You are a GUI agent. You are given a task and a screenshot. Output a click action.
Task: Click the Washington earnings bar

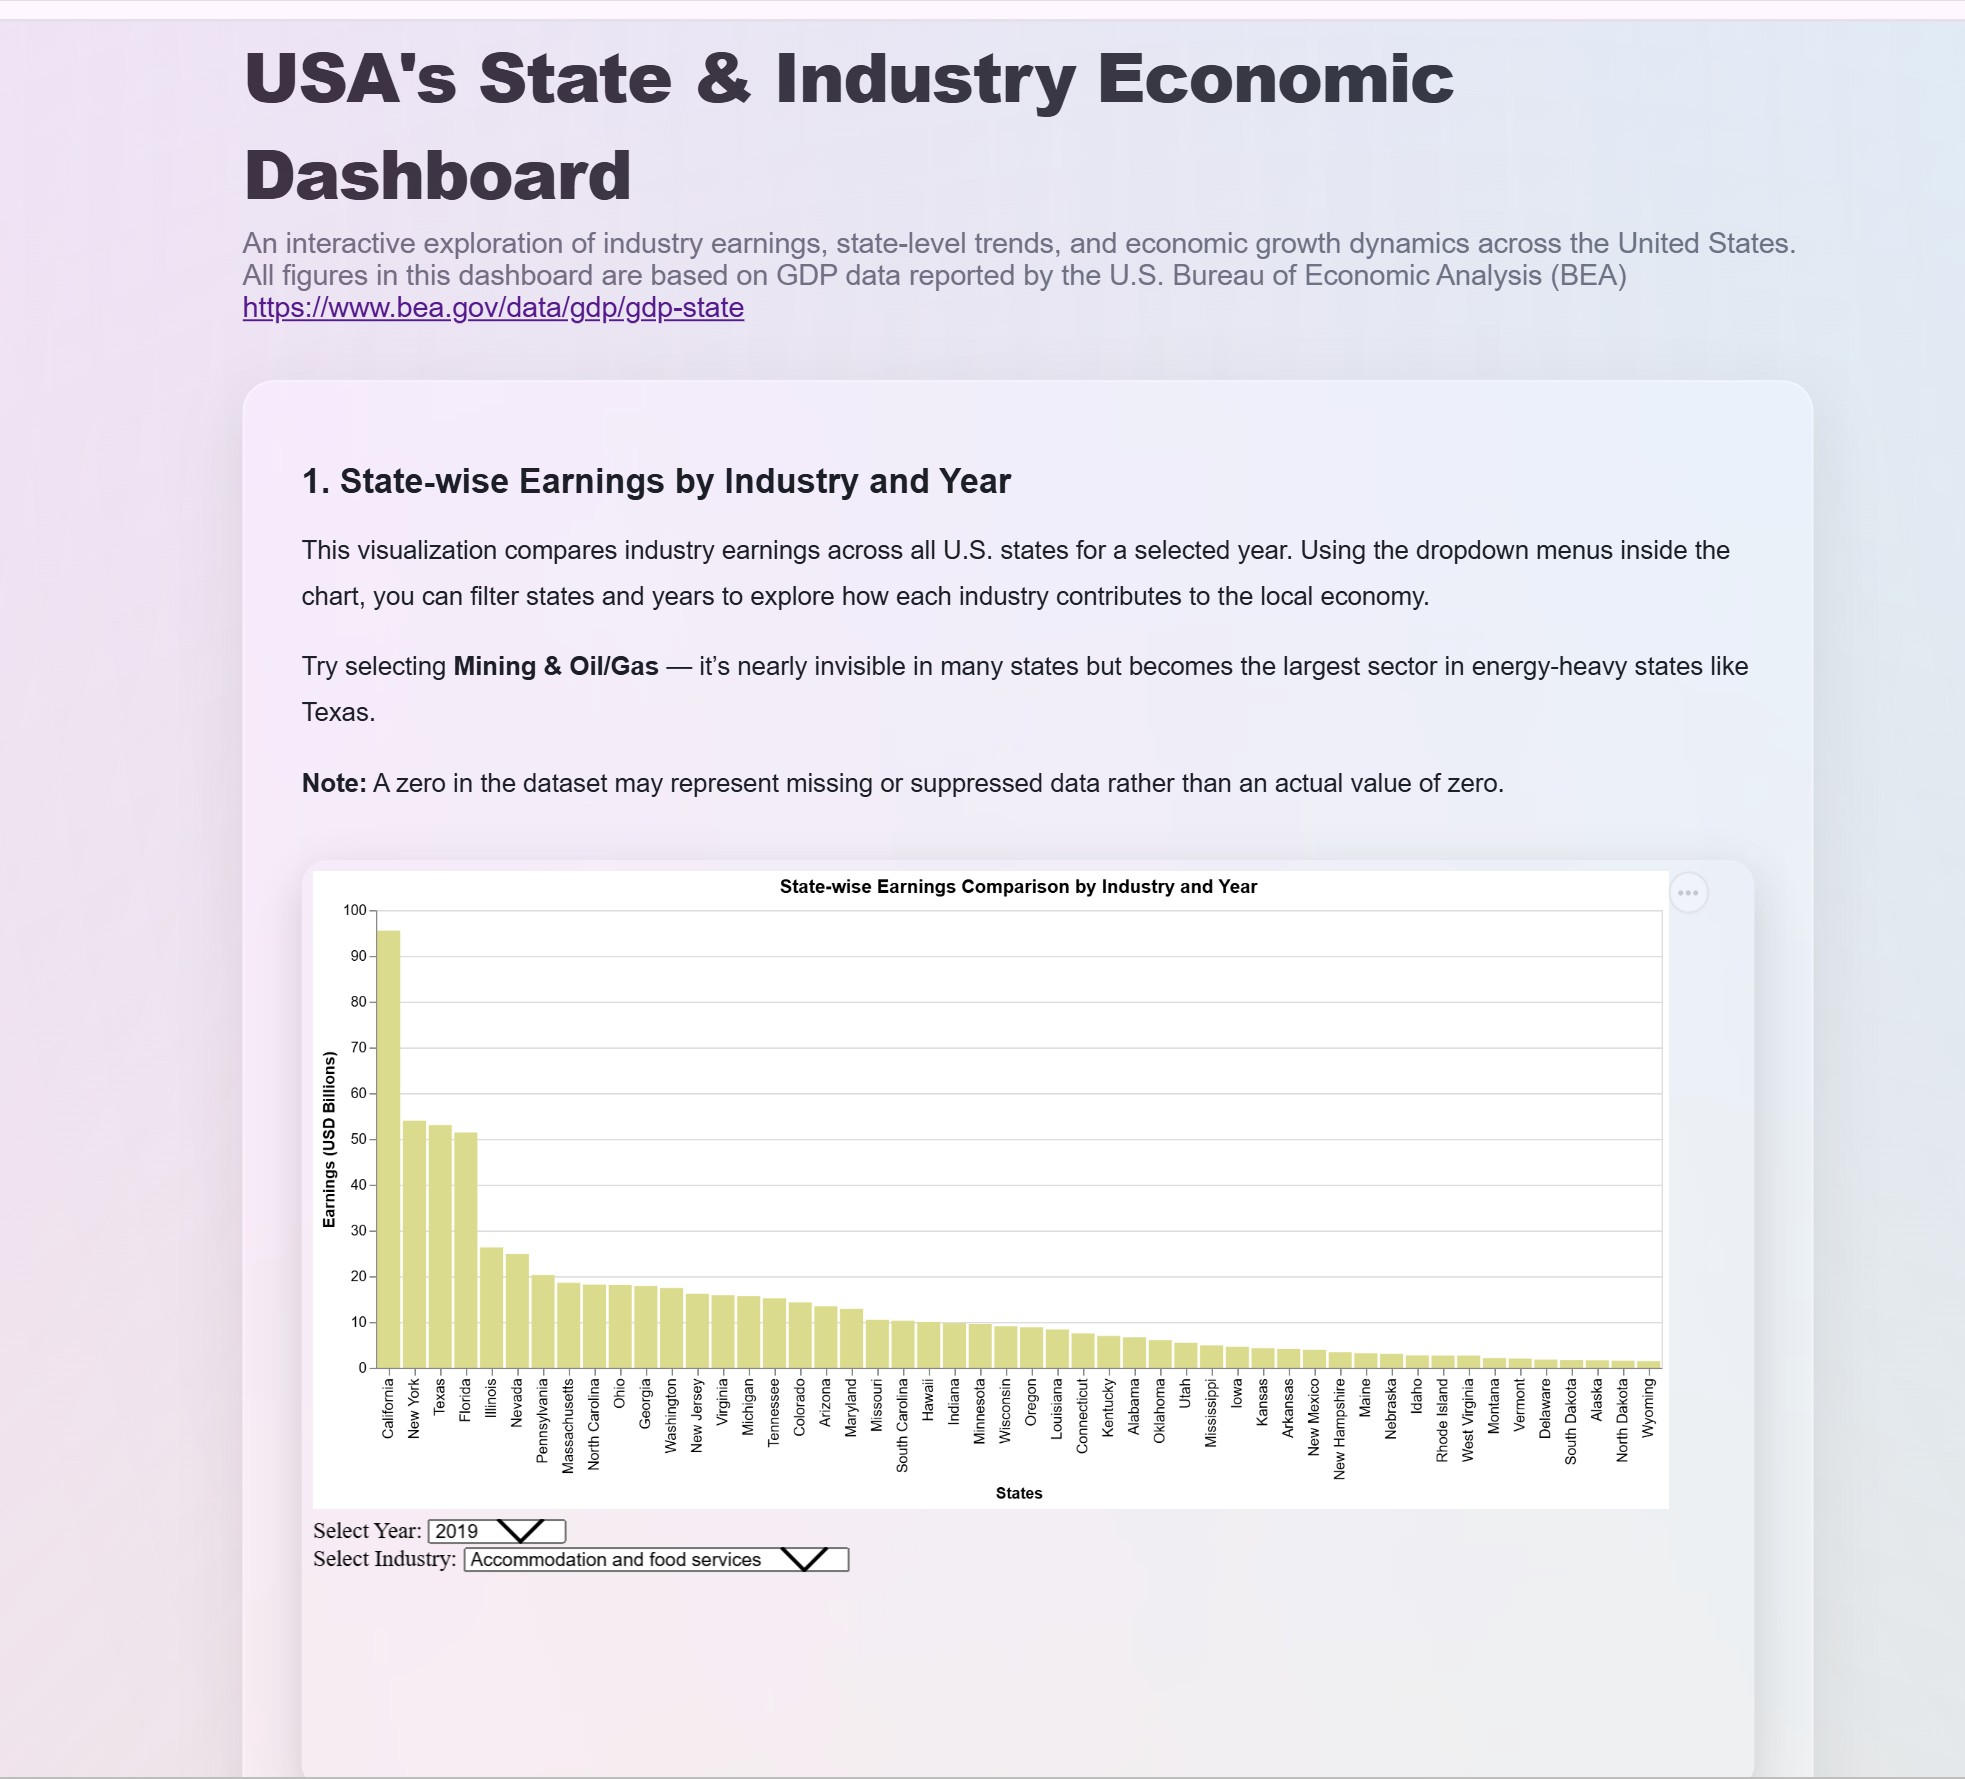point(671,1328)
